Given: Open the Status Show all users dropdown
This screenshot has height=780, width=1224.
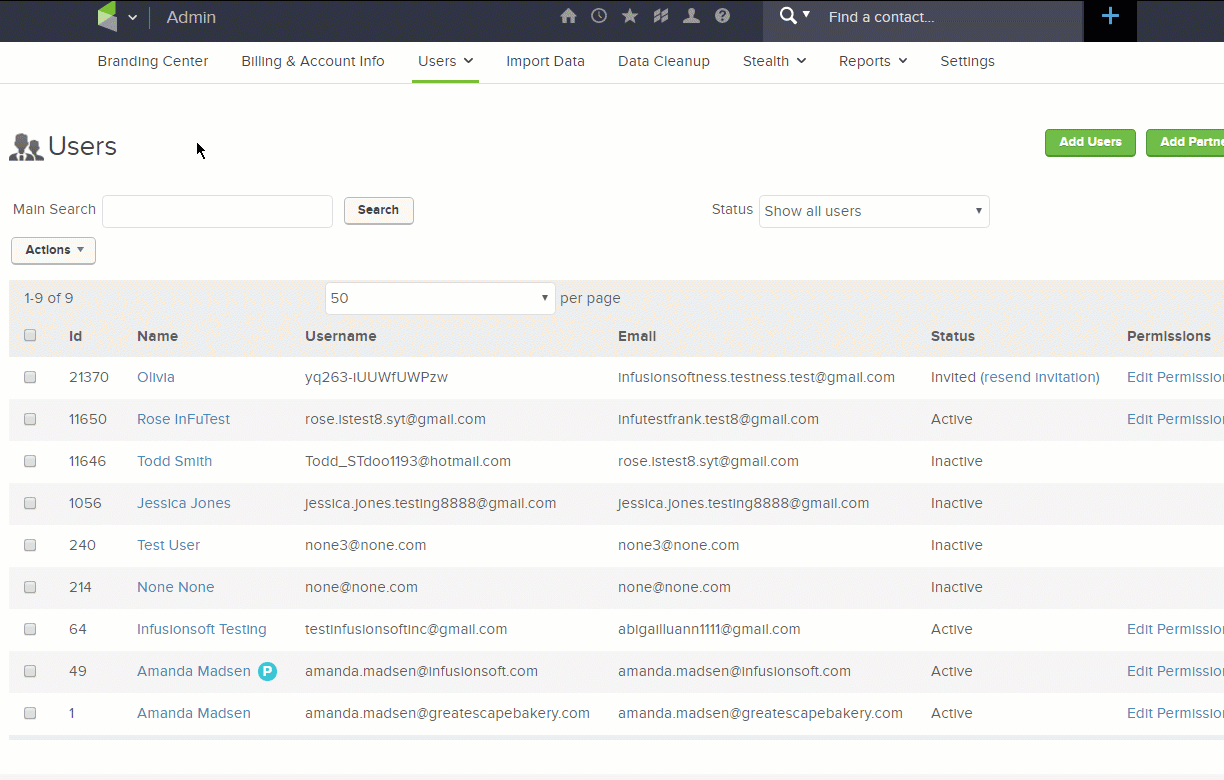Looking at the screenshot, I should [874, 211].
